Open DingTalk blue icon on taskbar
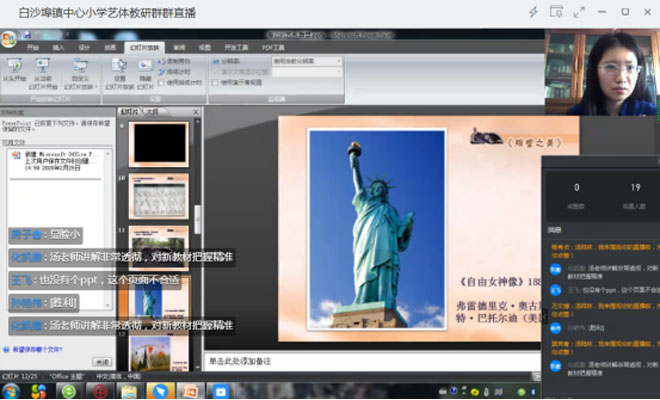The width and height of the screenshot is (660, 400). 160,392
